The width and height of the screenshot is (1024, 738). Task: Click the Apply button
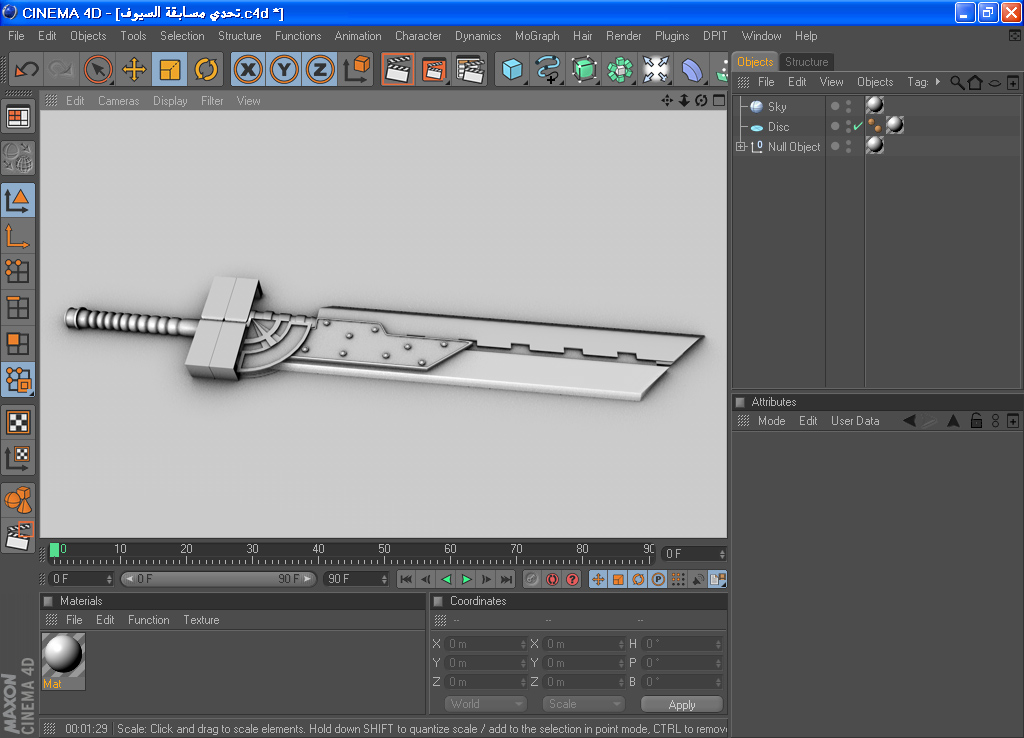click(x=682, y=705)
